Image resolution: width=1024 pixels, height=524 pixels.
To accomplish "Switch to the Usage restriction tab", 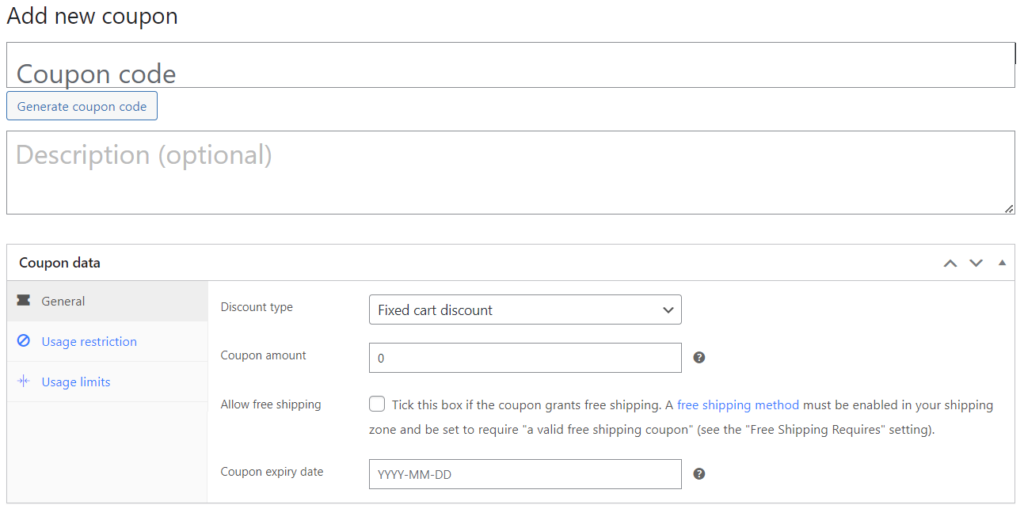I will pos(89,341).
